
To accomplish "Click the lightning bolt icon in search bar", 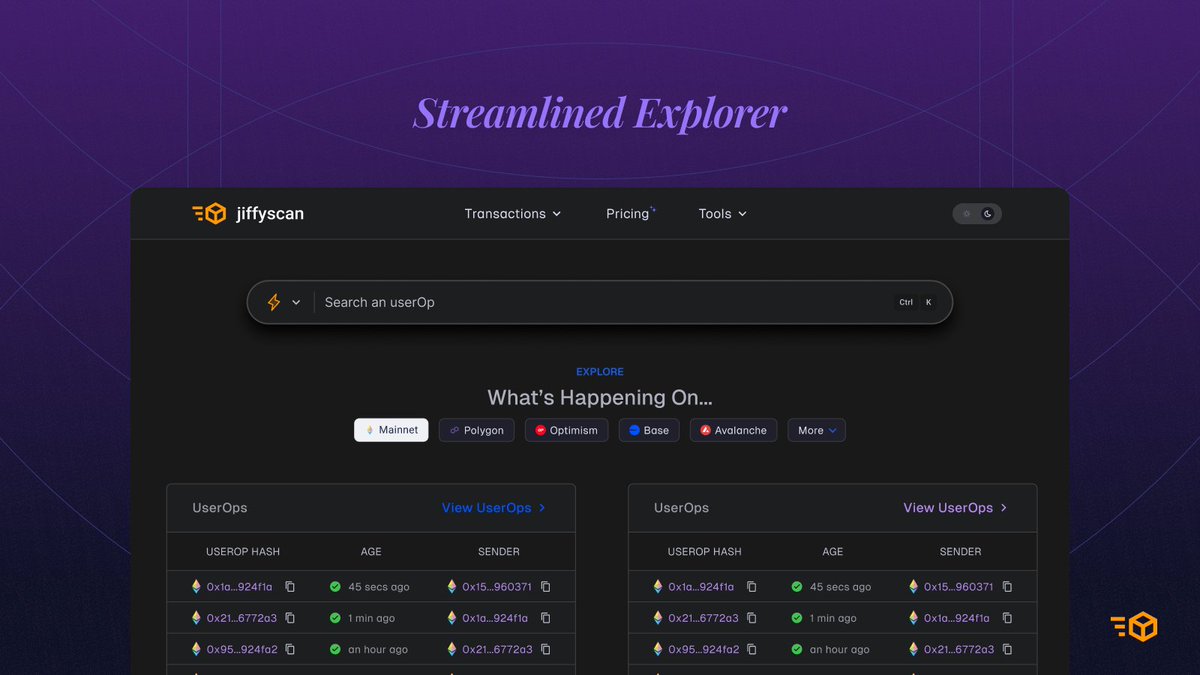I will tap(273, 302).
